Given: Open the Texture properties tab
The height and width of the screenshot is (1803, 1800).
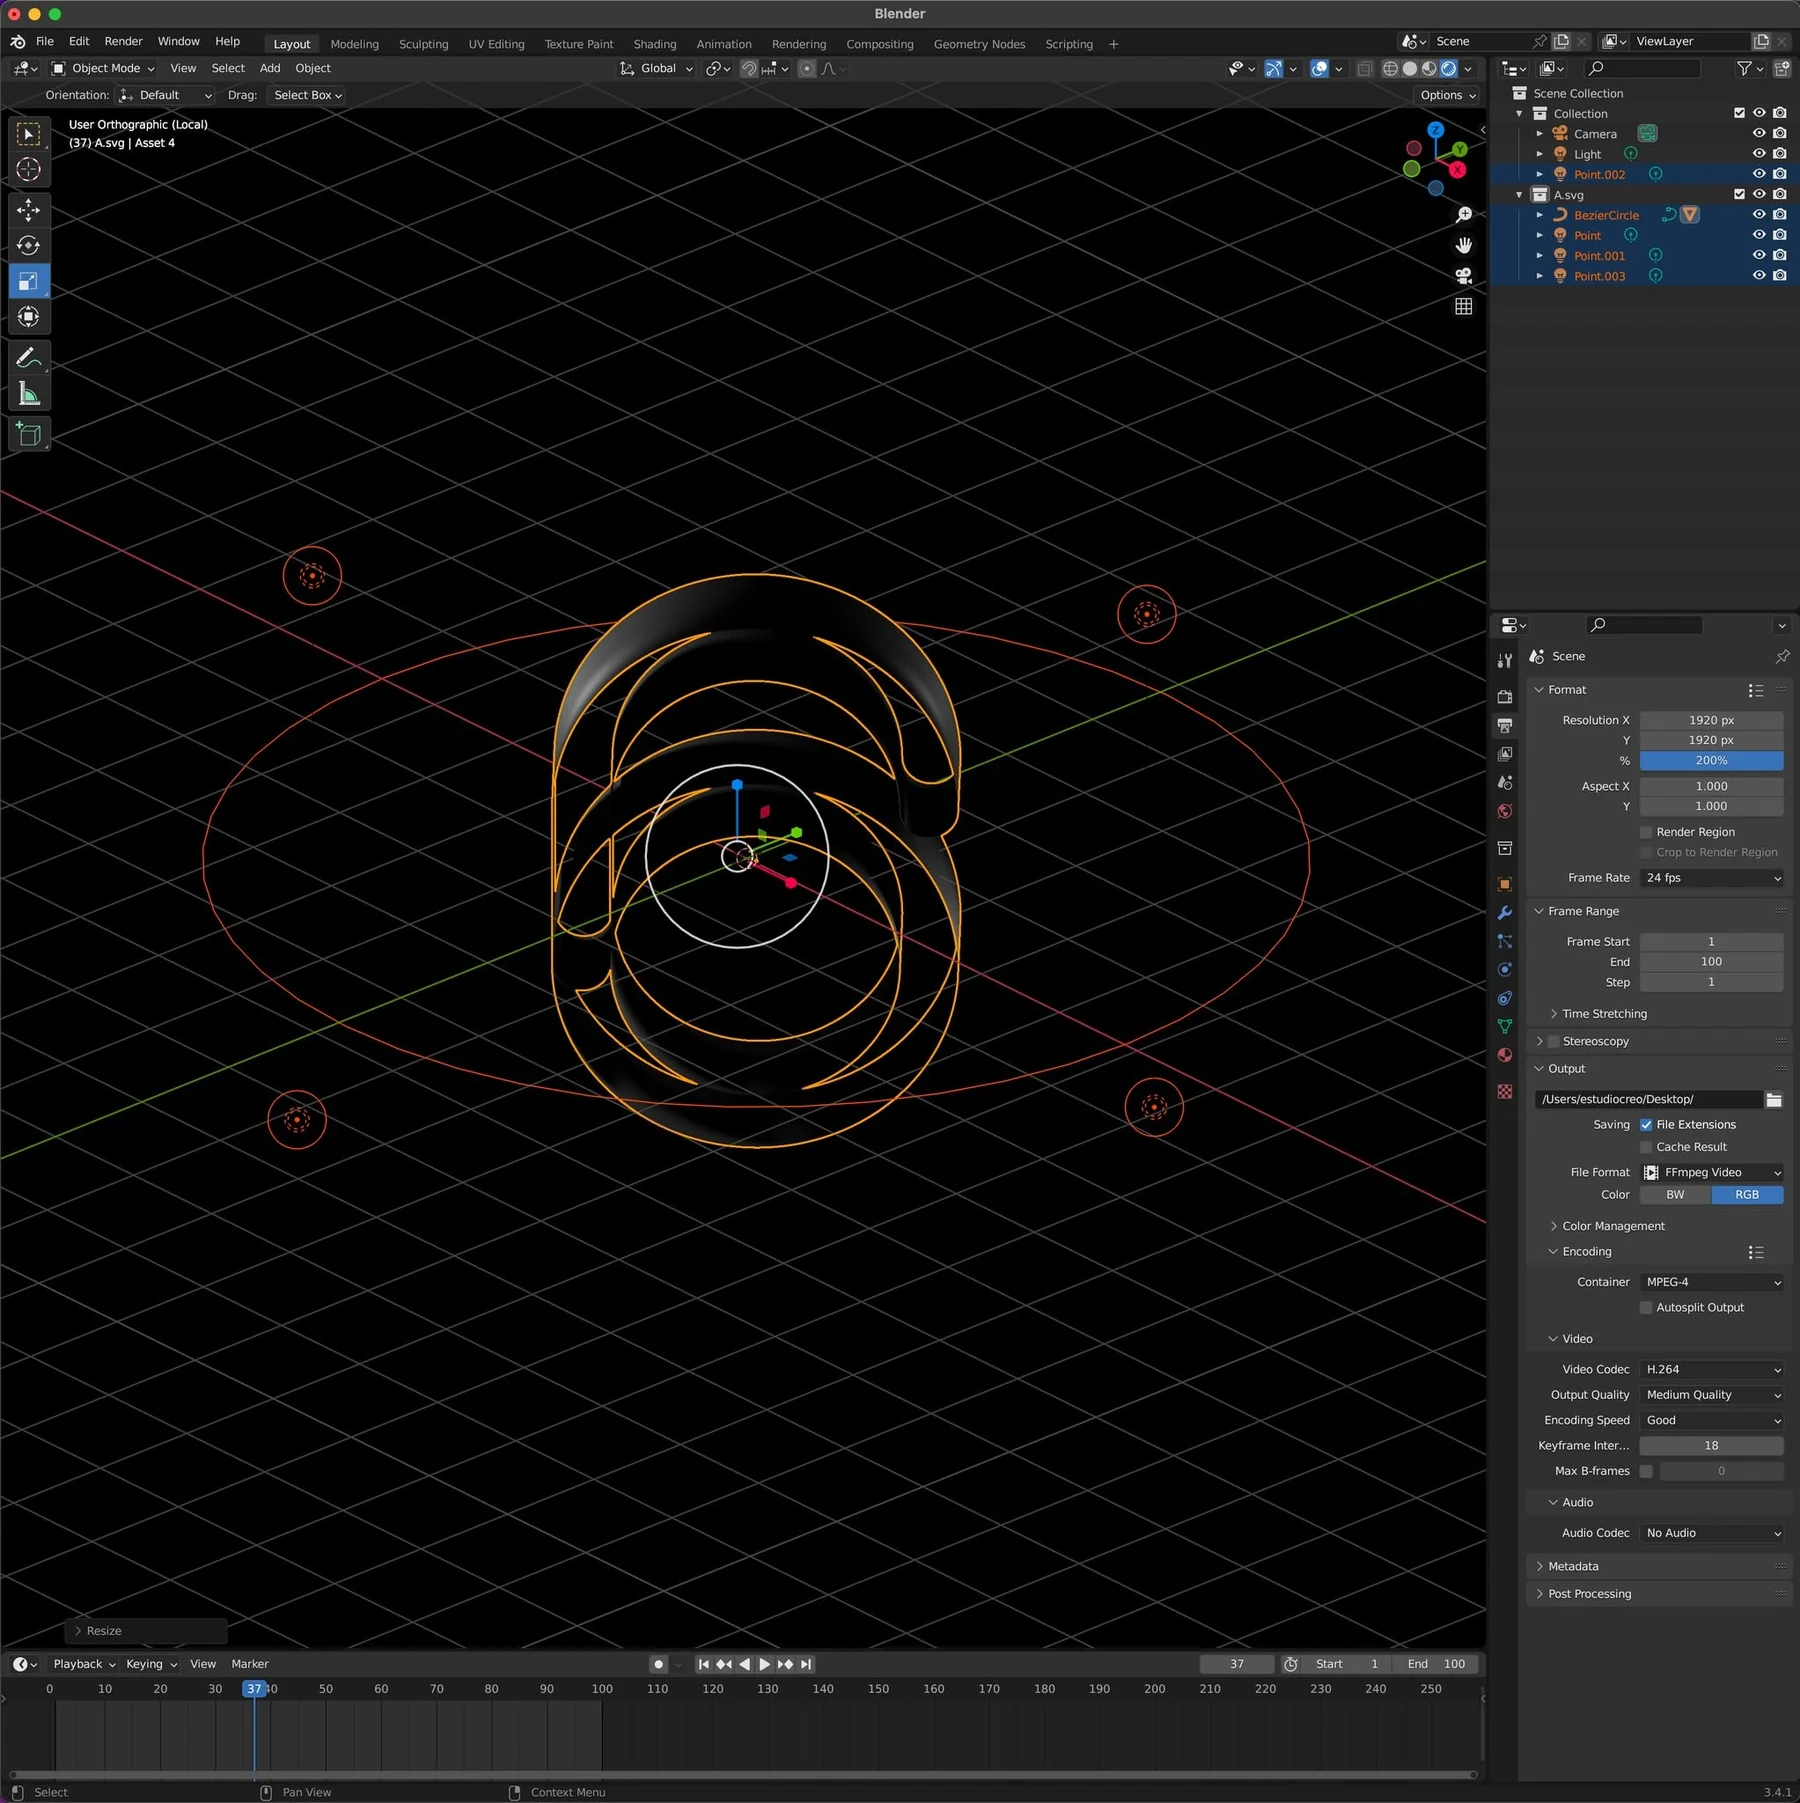Looking at the screenshot, I should tap(1505, 1092).
